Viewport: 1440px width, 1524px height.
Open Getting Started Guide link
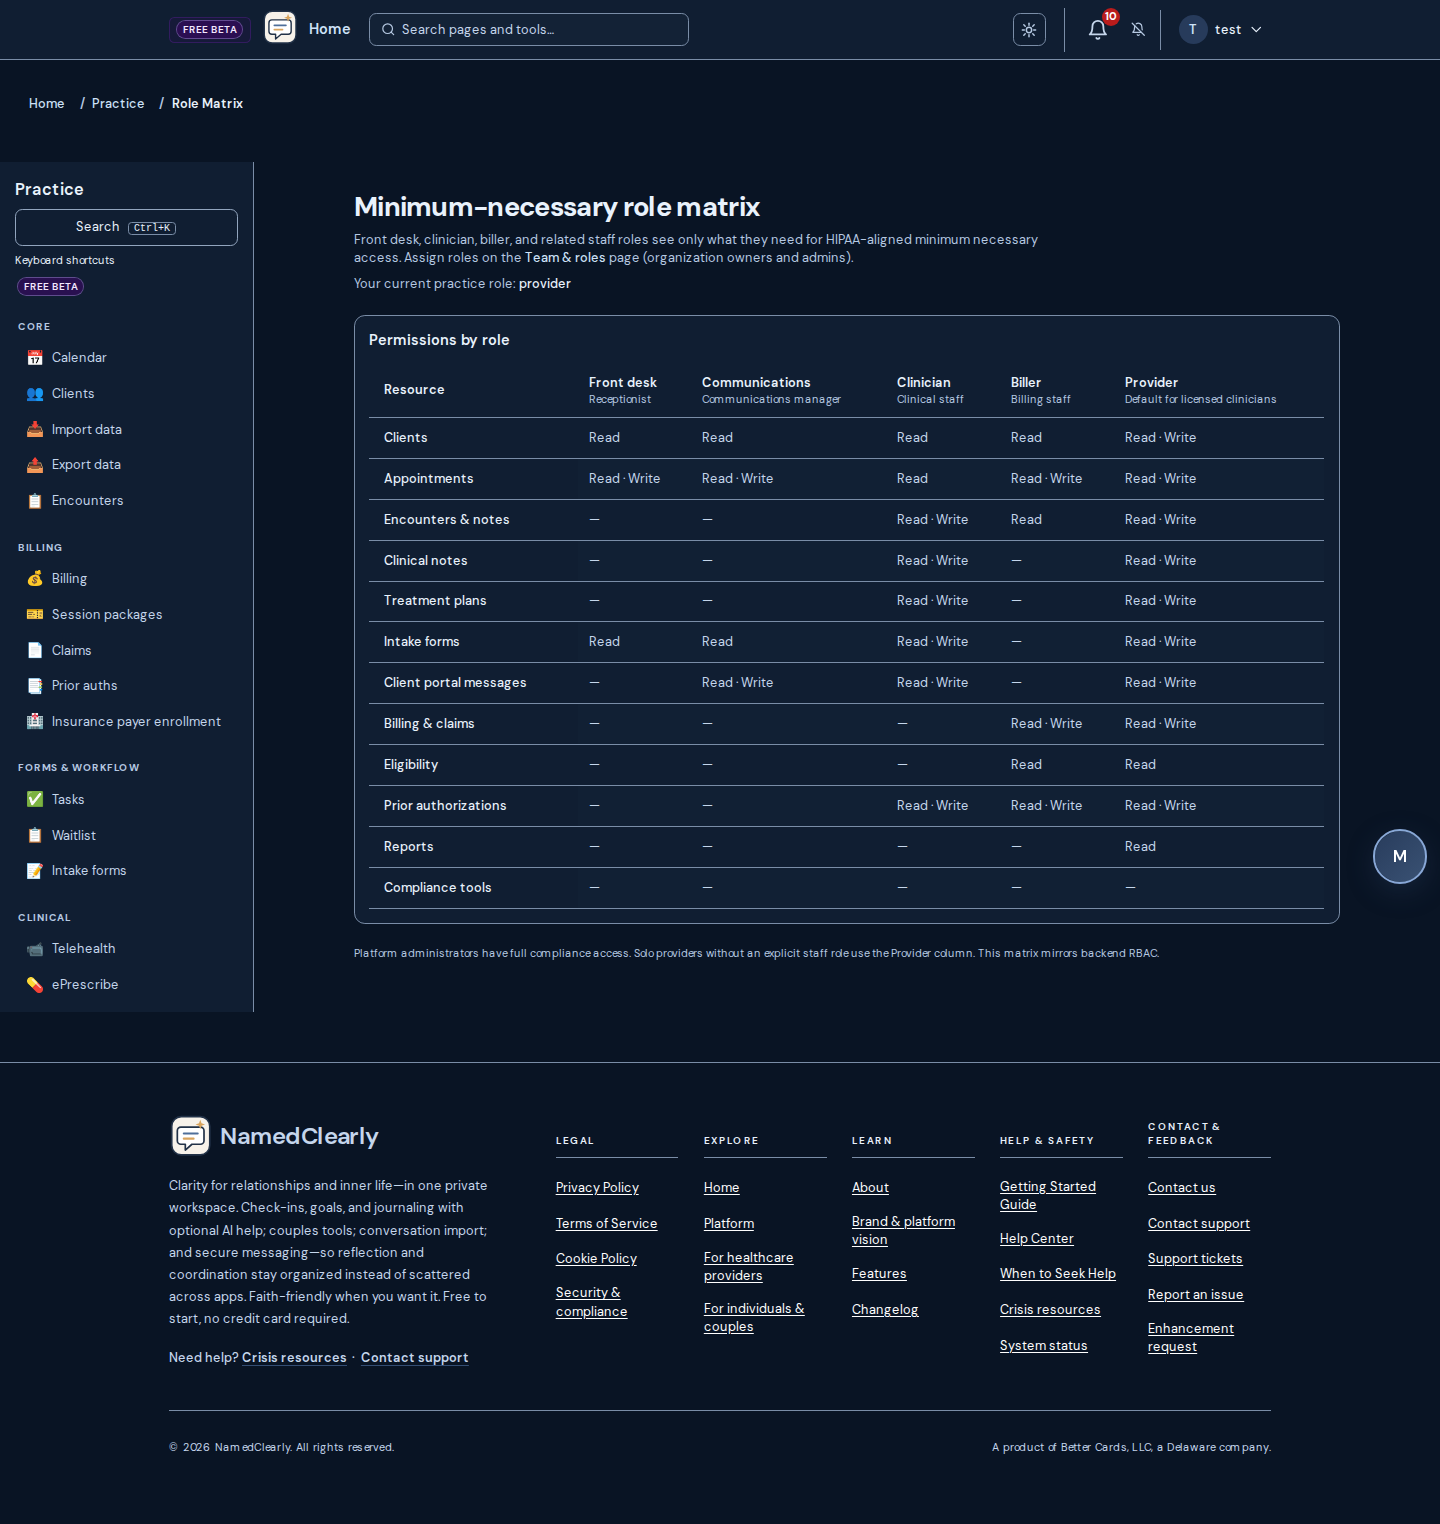1047,1195
